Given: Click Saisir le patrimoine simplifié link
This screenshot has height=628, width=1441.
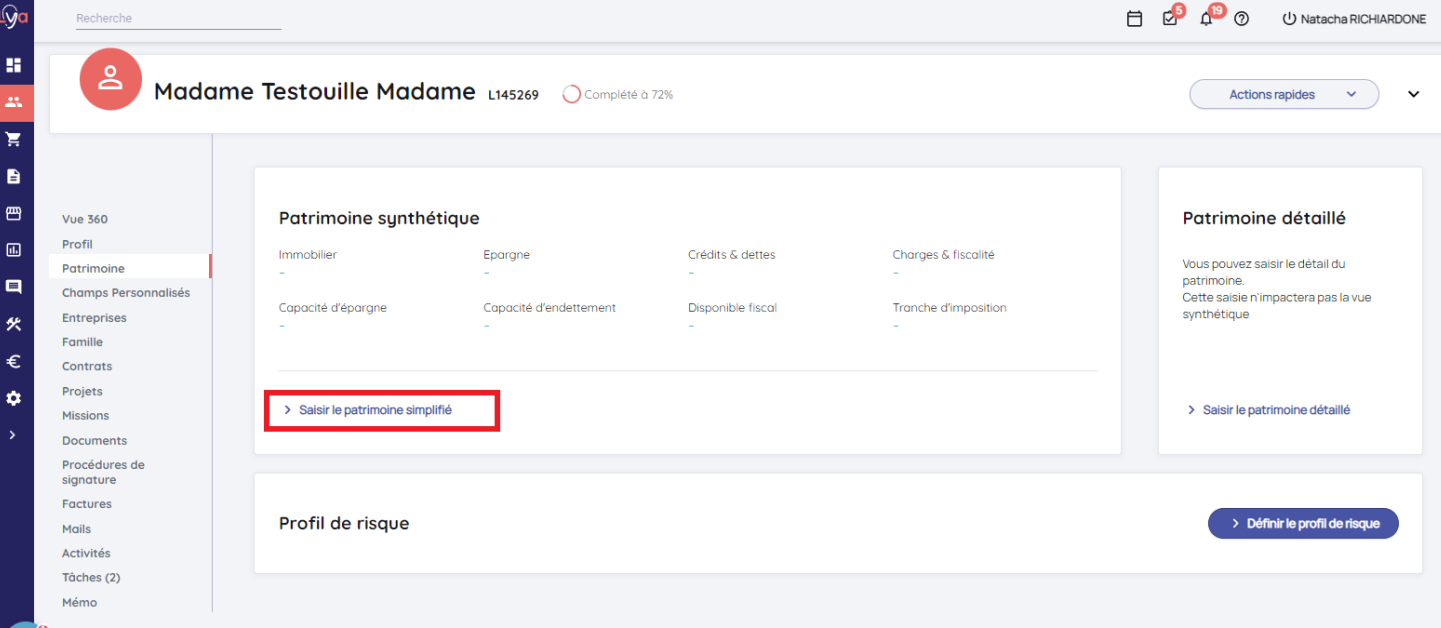Looking at the screenshot, I should tap(375, 410).
